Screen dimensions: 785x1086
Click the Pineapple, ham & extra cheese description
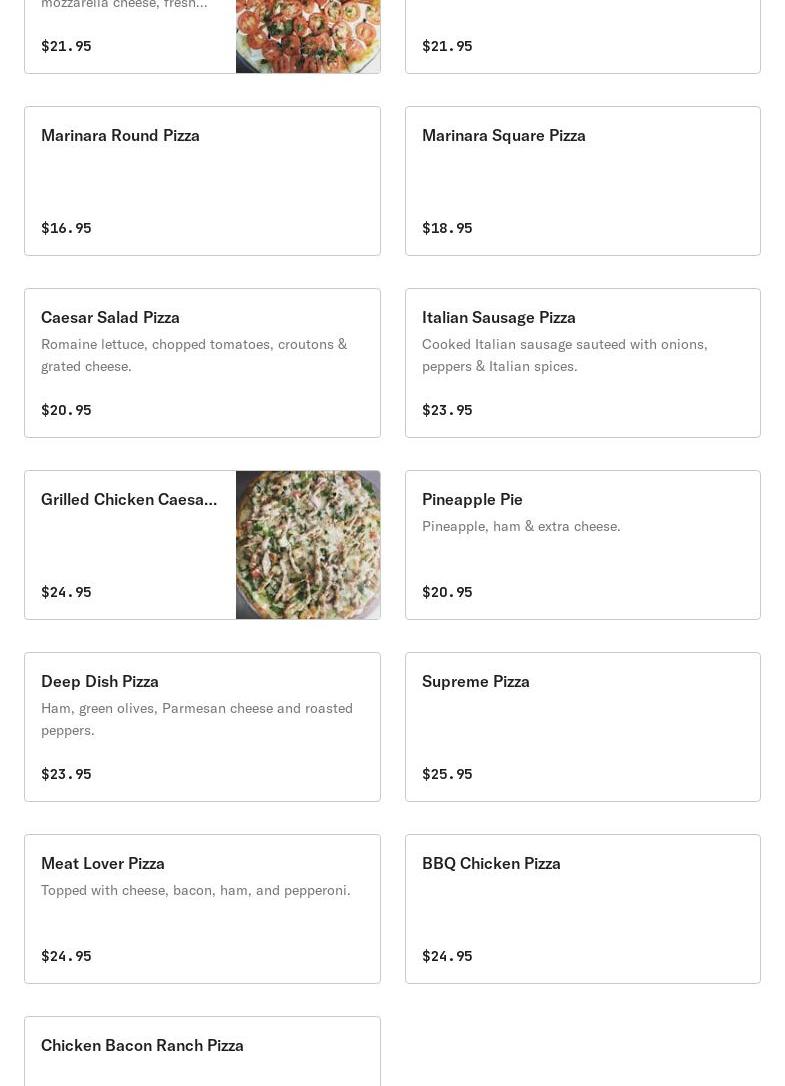(x=521, y=526)
